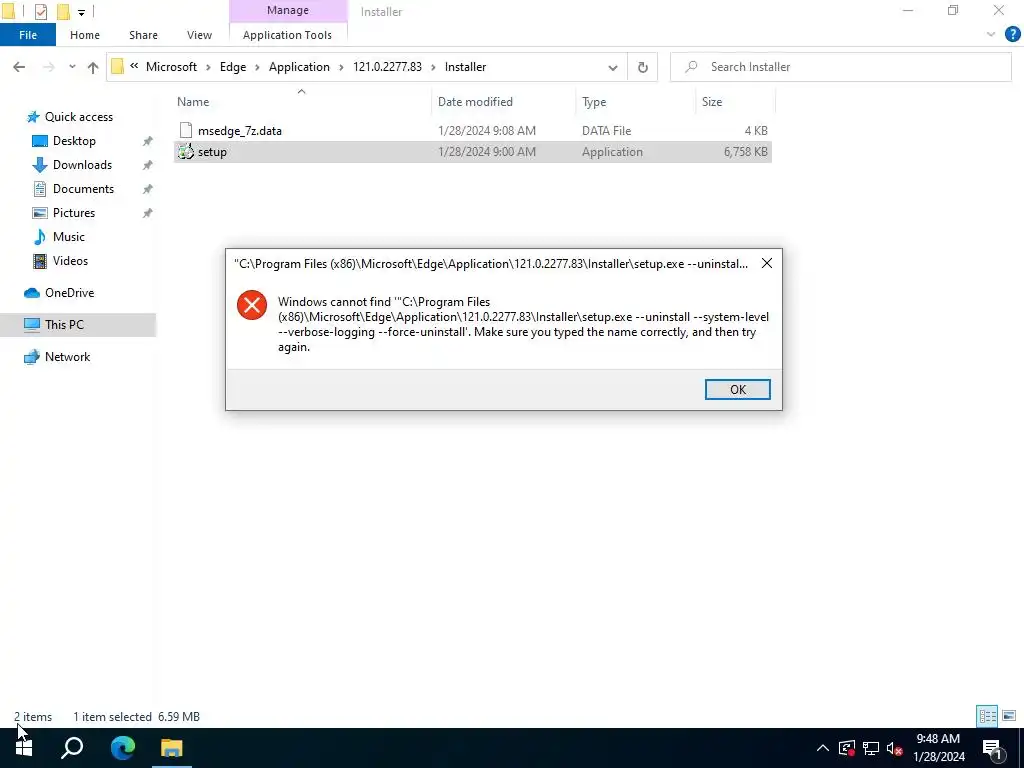This screenshot has width=1024, height=768.
Task: Click File Explorer on the taskbar
Action: 172,748
